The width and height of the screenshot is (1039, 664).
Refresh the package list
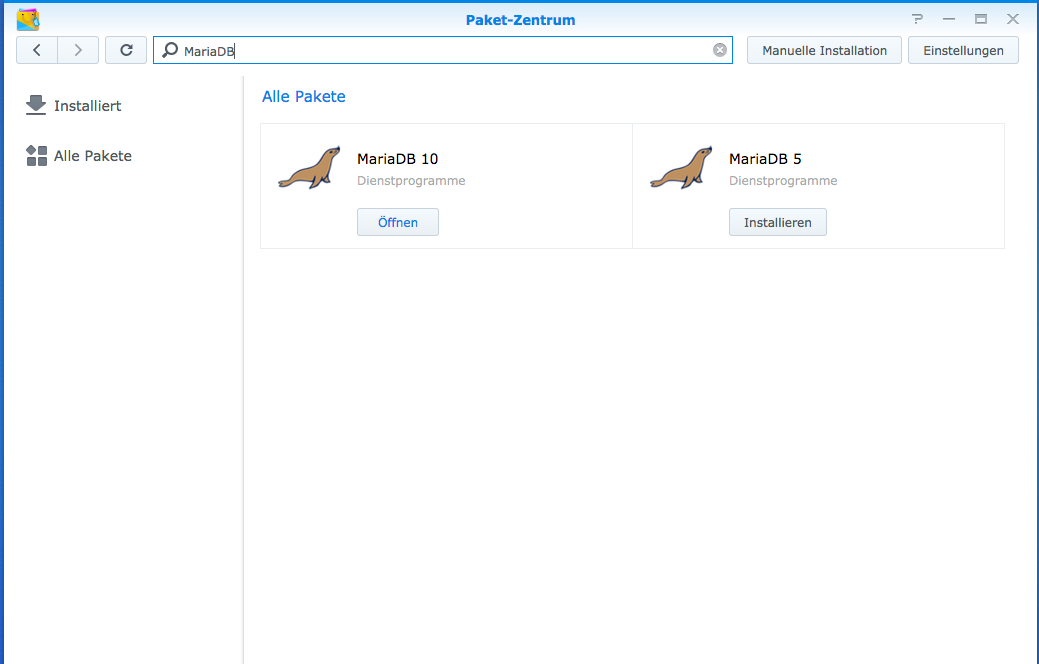[x=126, y=50]
